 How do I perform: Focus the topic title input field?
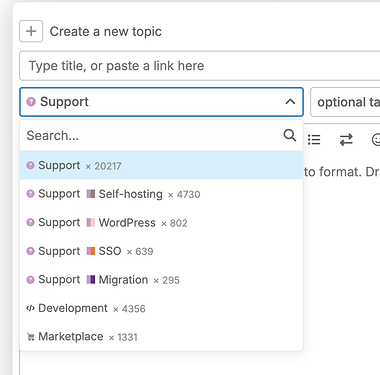(x=200, y=66)
